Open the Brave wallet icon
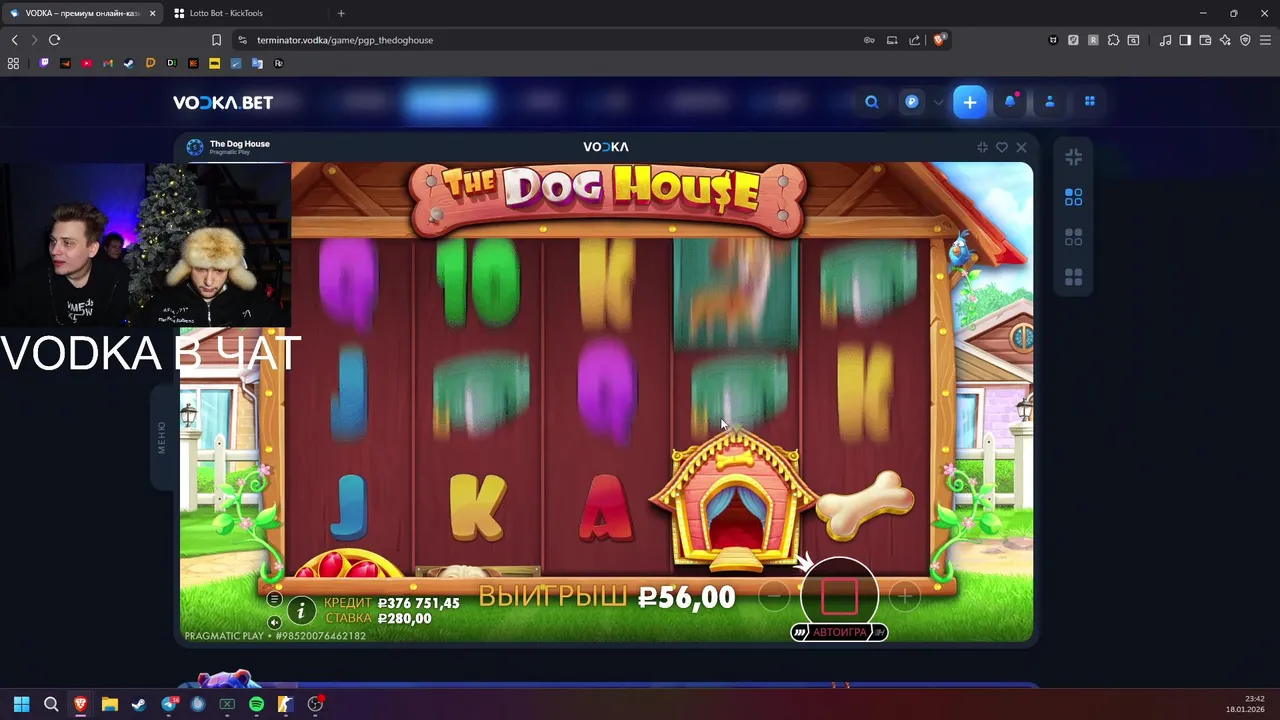 pos(1205,40)
